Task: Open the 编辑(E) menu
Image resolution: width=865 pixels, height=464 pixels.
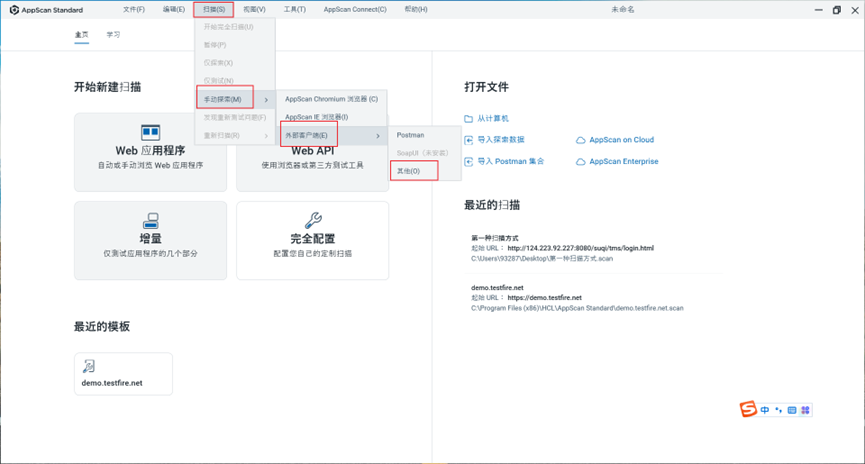Action: point(174,9)
